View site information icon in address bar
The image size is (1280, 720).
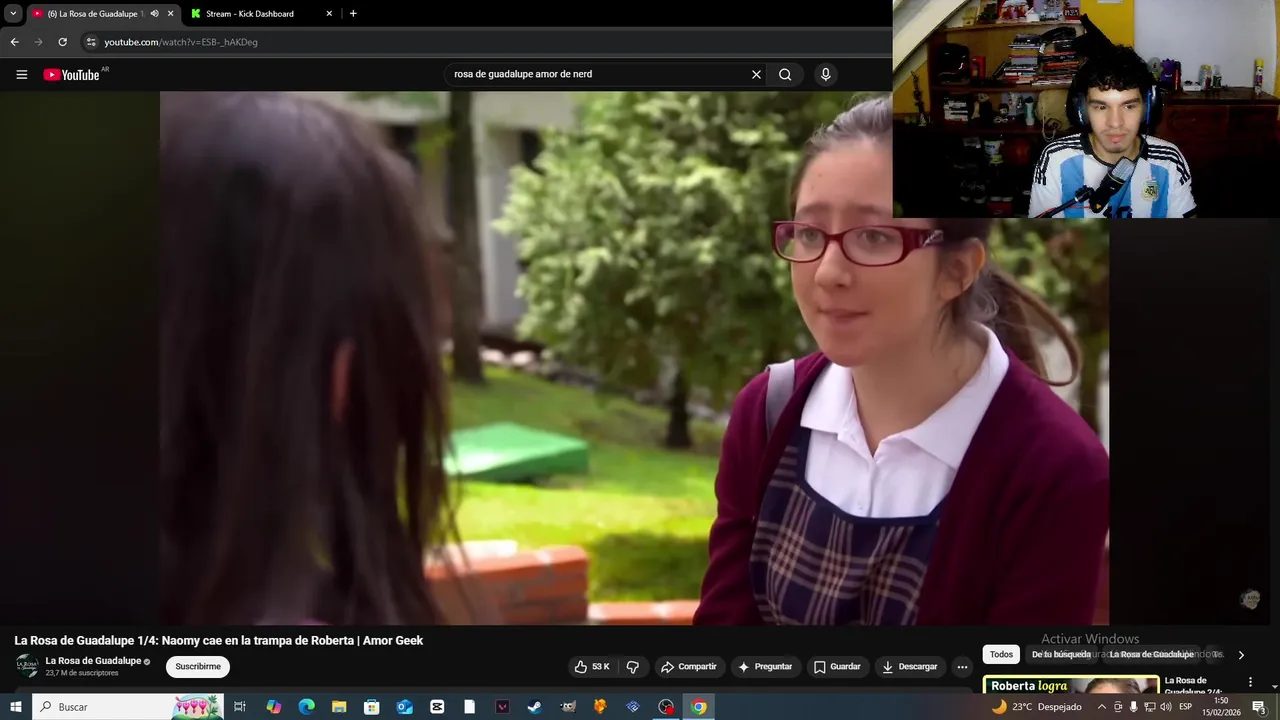point(91,42)
